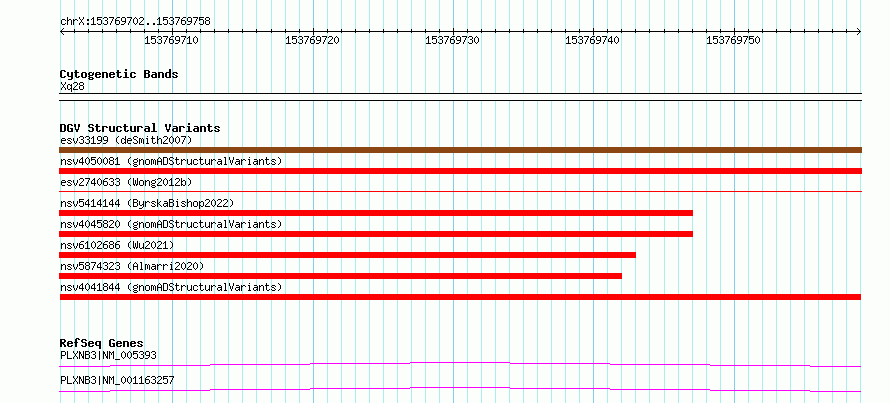Open the DGV Structural Variants track heading
Screen dimensions: 890x403
coord(140,128)
